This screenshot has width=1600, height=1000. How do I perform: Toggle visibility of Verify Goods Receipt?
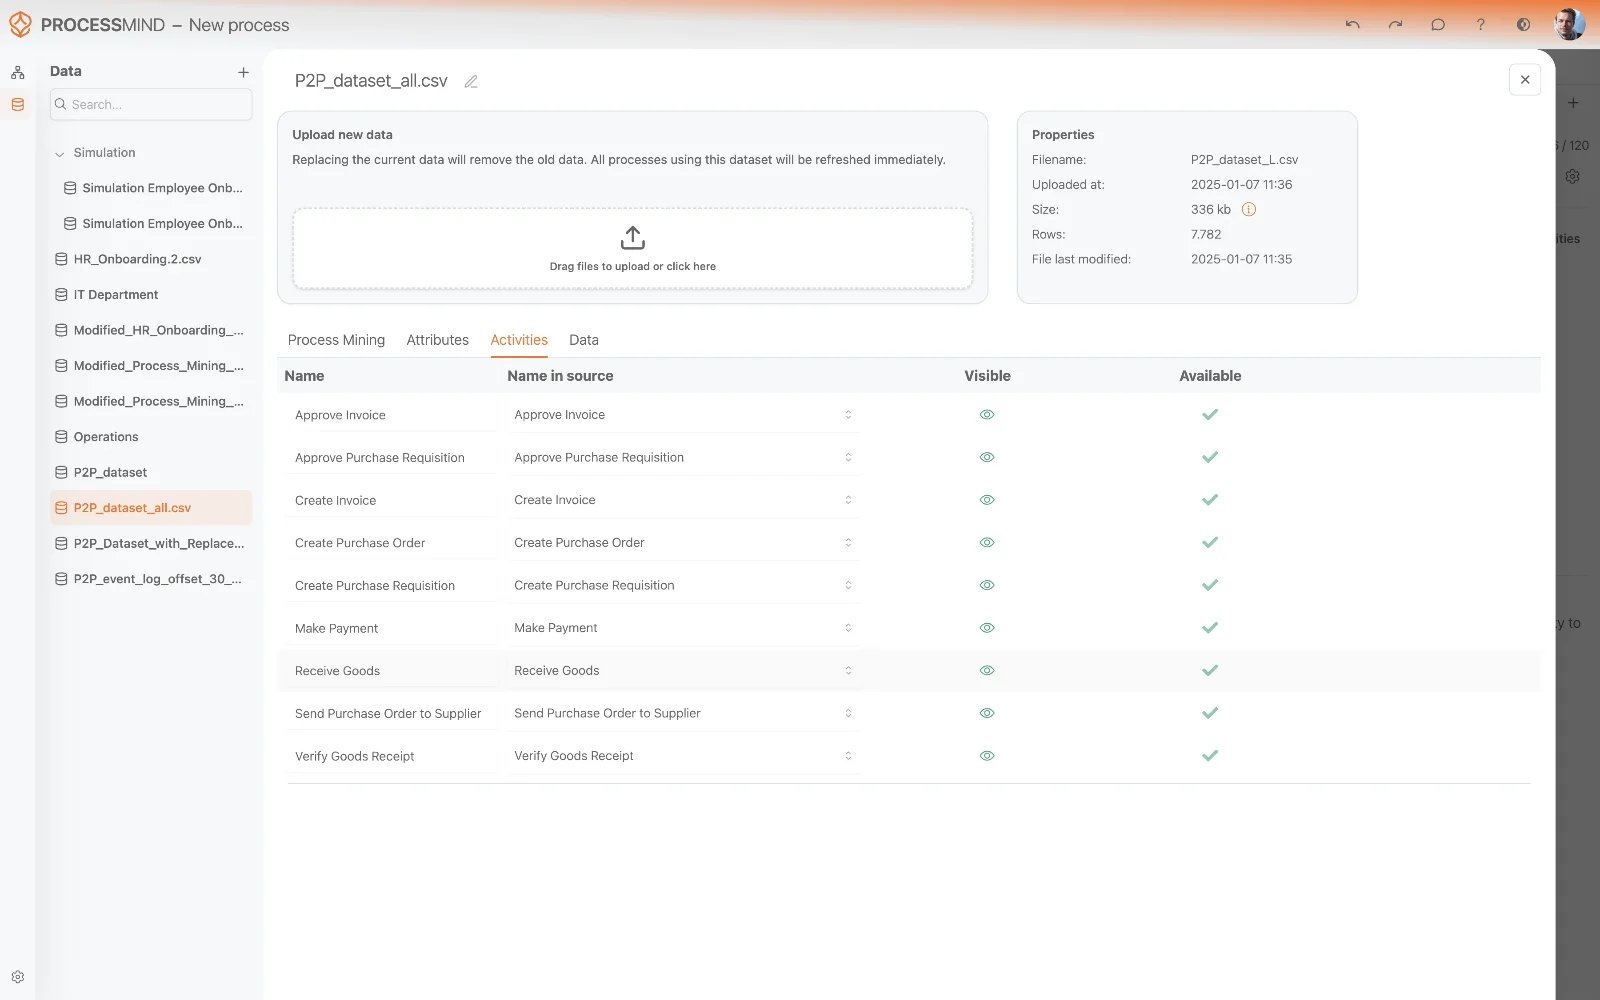987,756
